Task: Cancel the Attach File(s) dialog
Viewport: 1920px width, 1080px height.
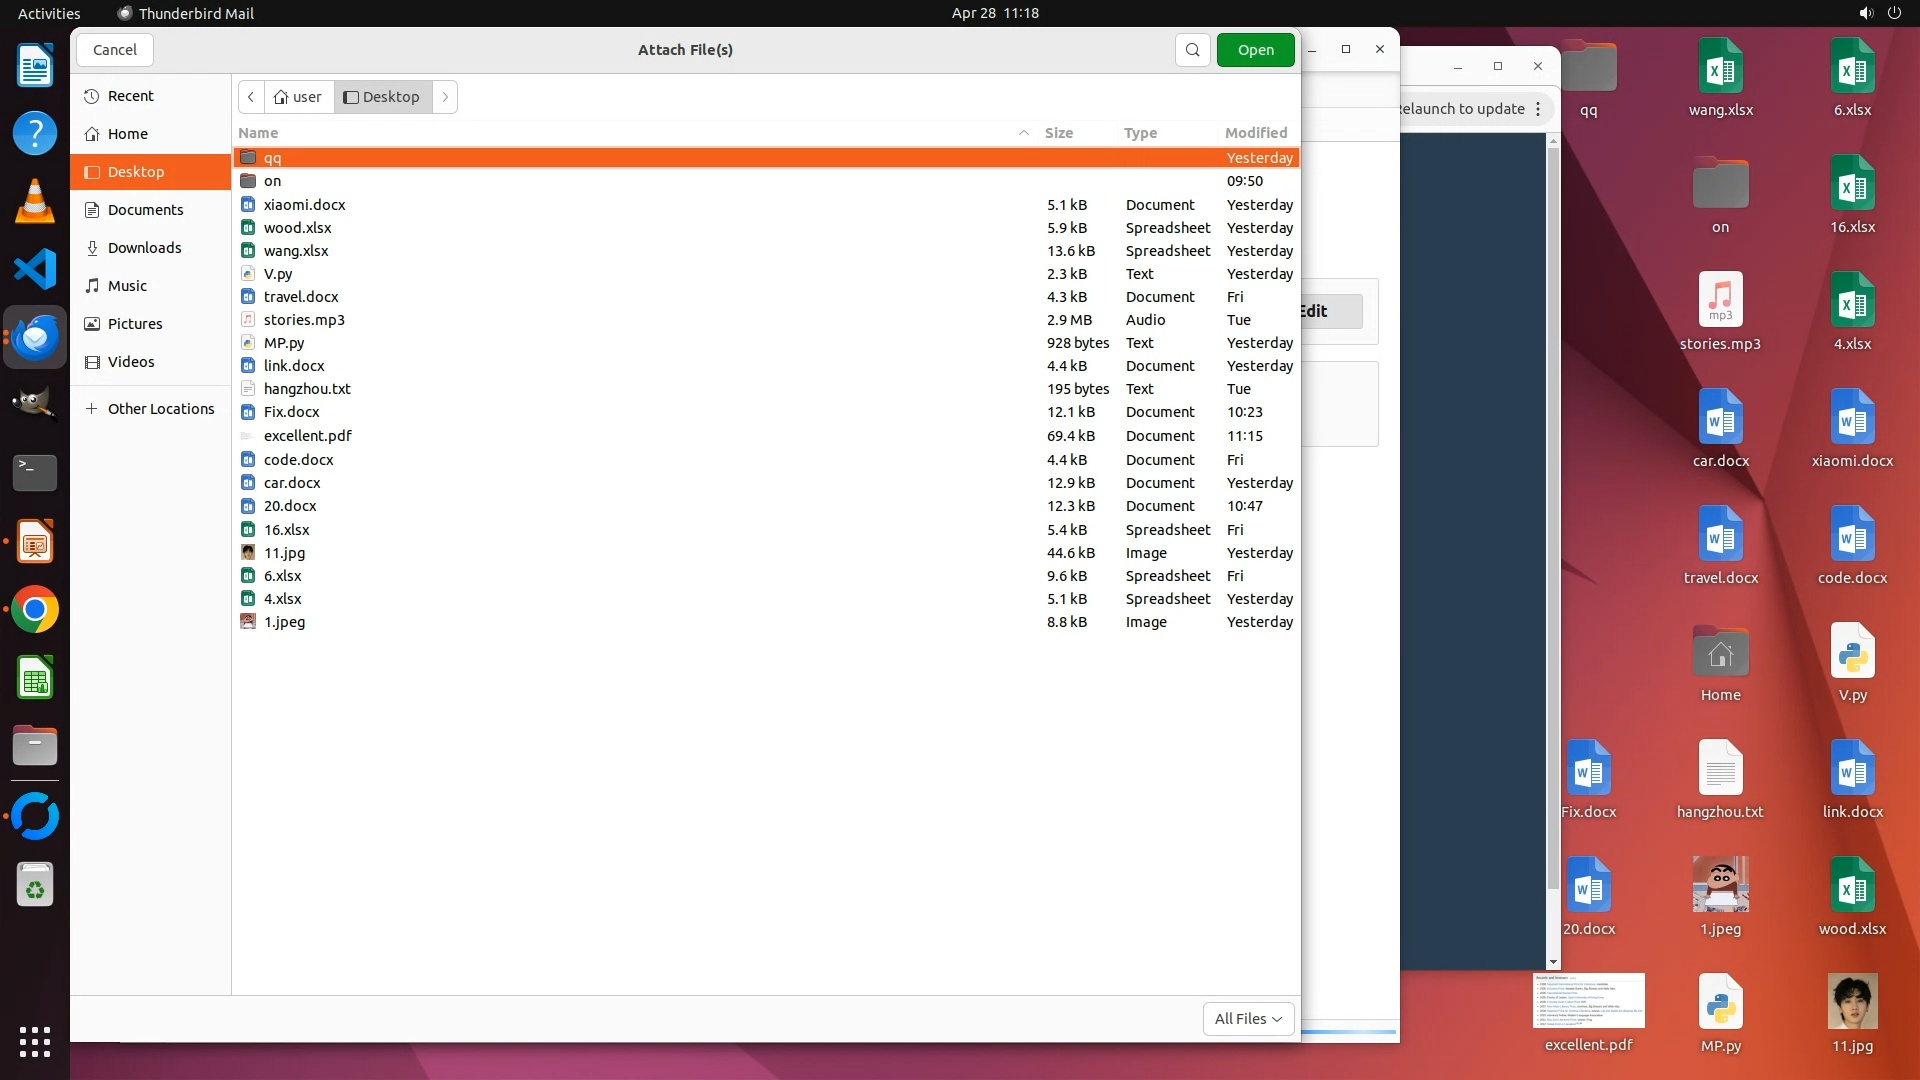Action: (114, 50)
